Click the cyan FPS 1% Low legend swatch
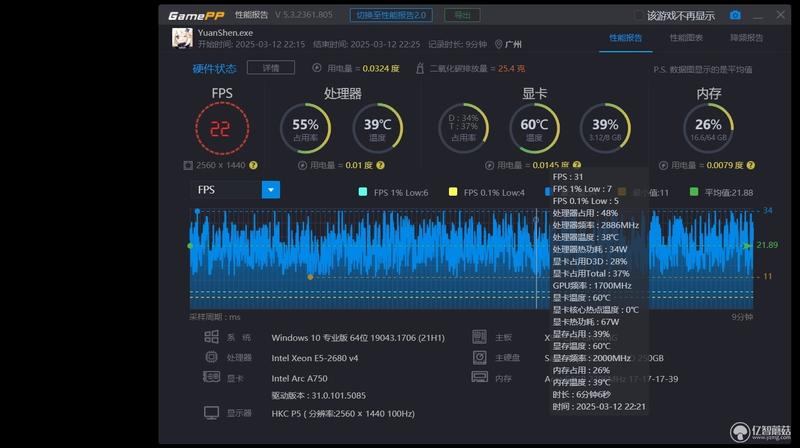 point(363,192)
